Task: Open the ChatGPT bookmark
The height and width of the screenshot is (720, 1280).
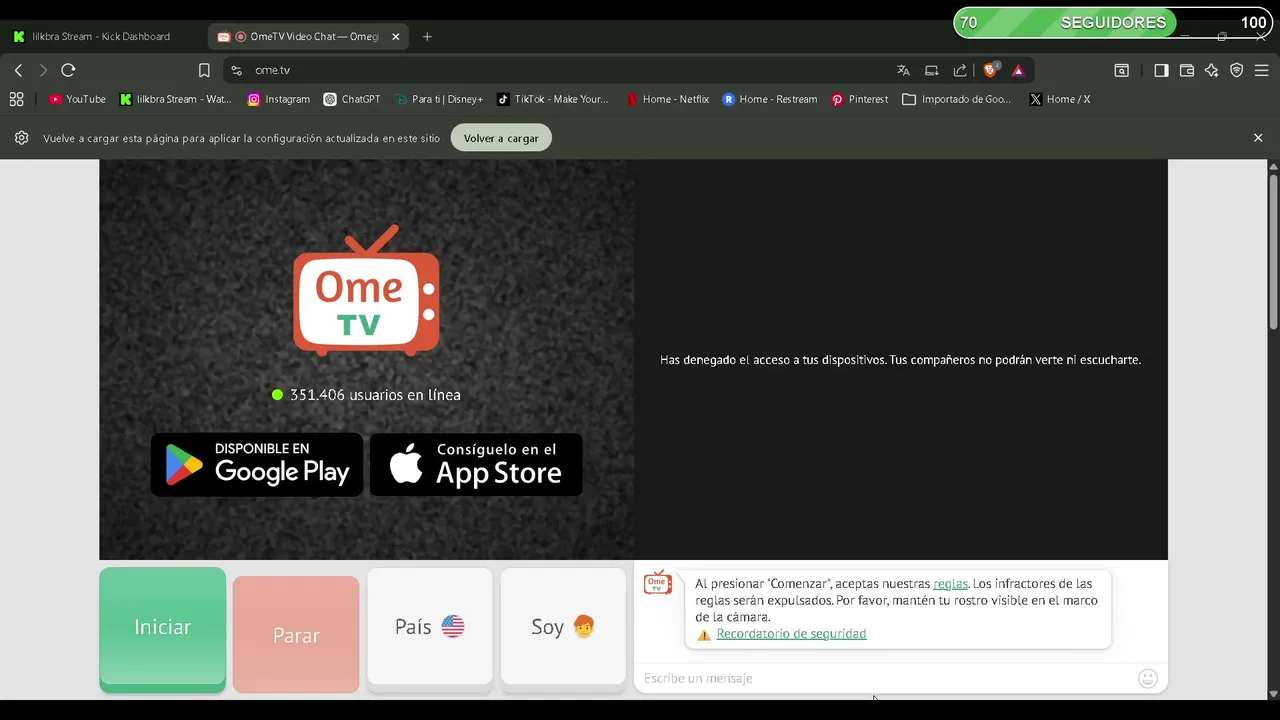Action: pyautogui.click(x=352, y=99)
